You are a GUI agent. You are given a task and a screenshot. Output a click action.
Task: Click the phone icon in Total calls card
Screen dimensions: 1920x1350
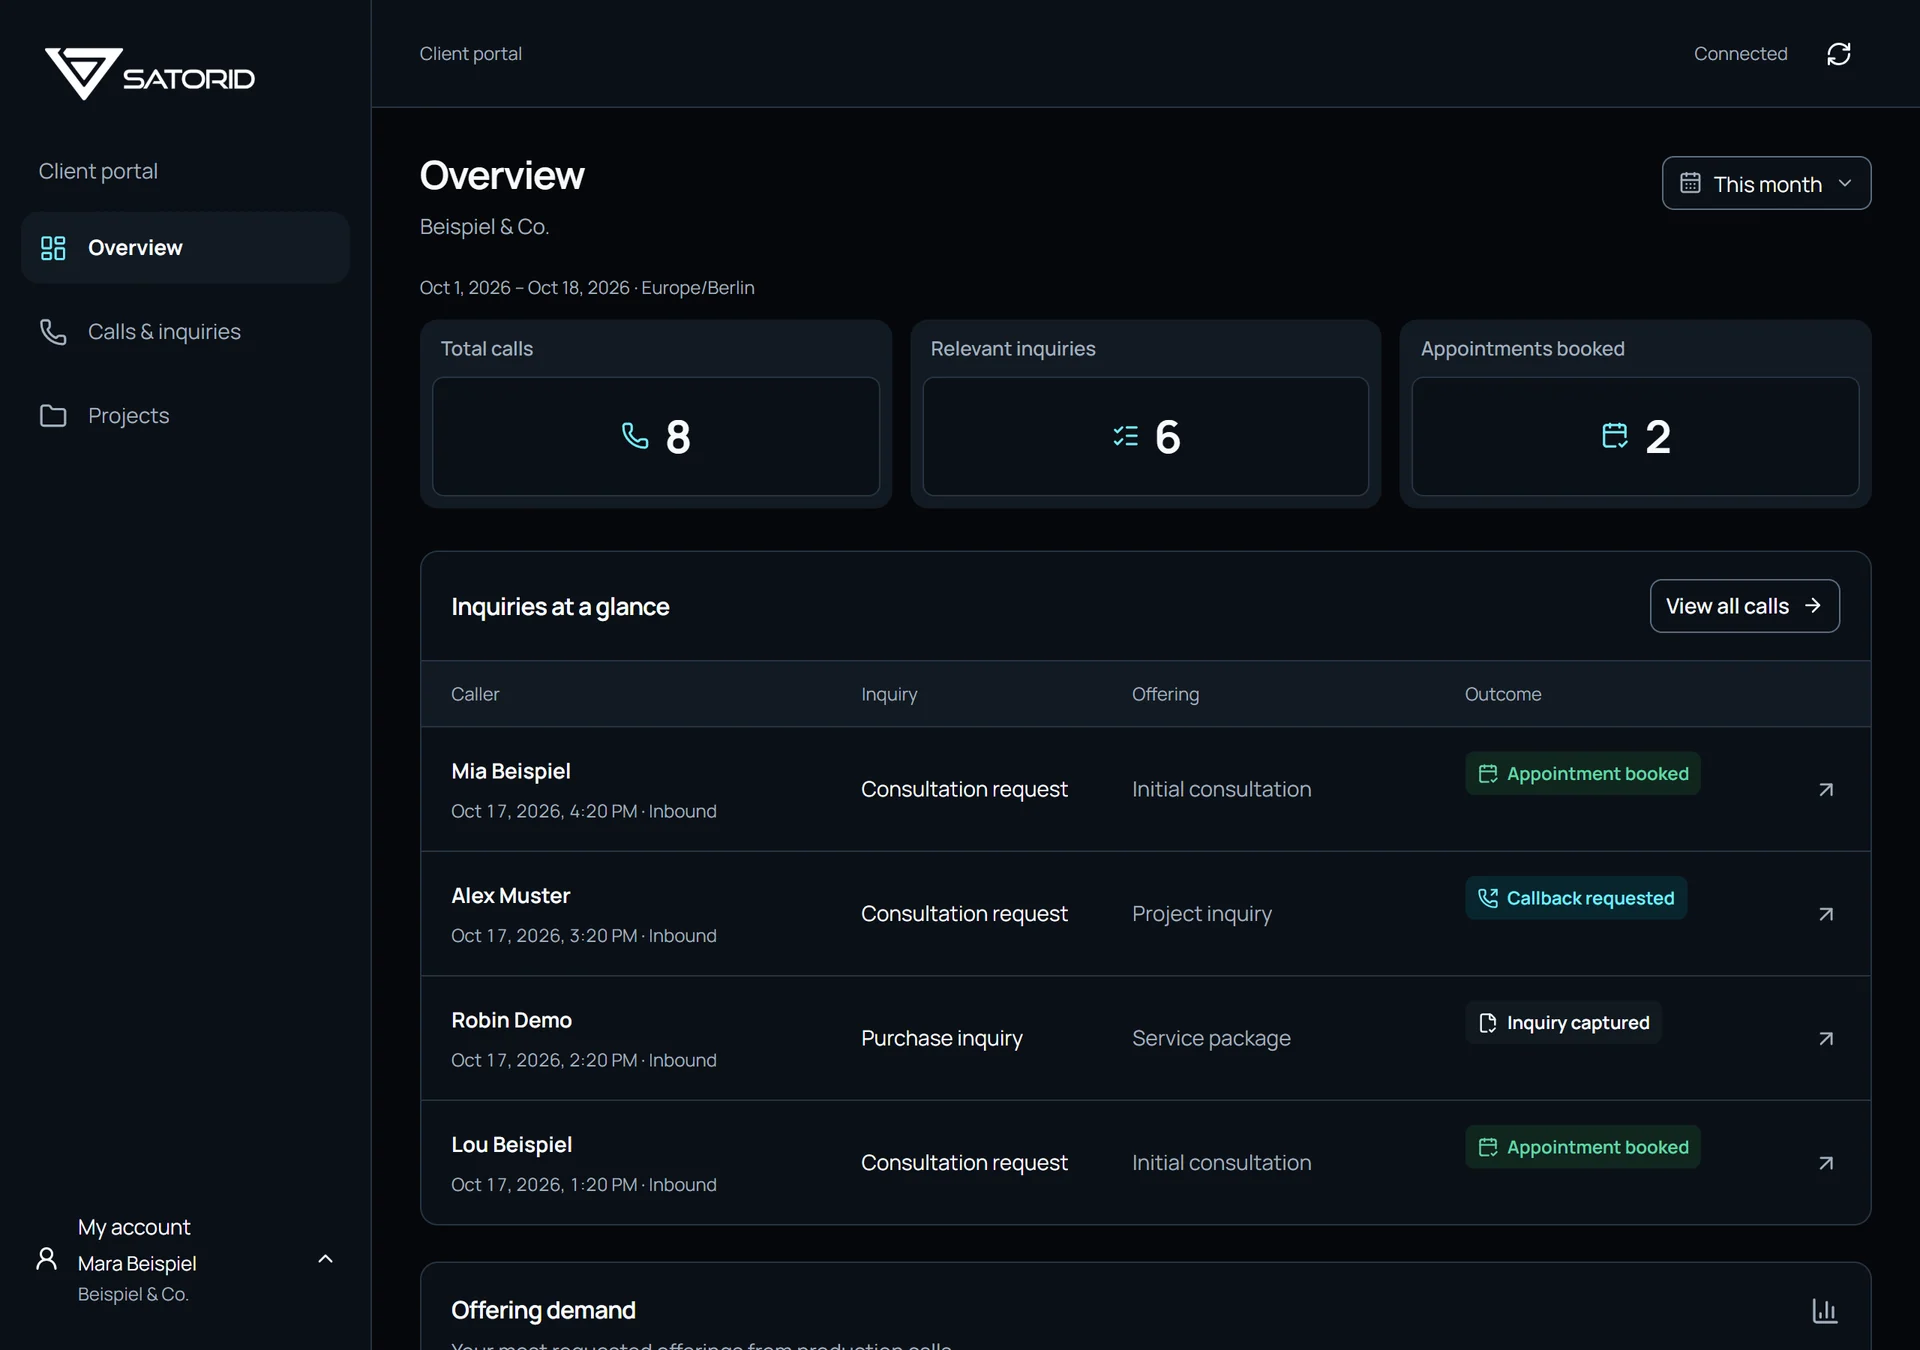click(635, 436)
